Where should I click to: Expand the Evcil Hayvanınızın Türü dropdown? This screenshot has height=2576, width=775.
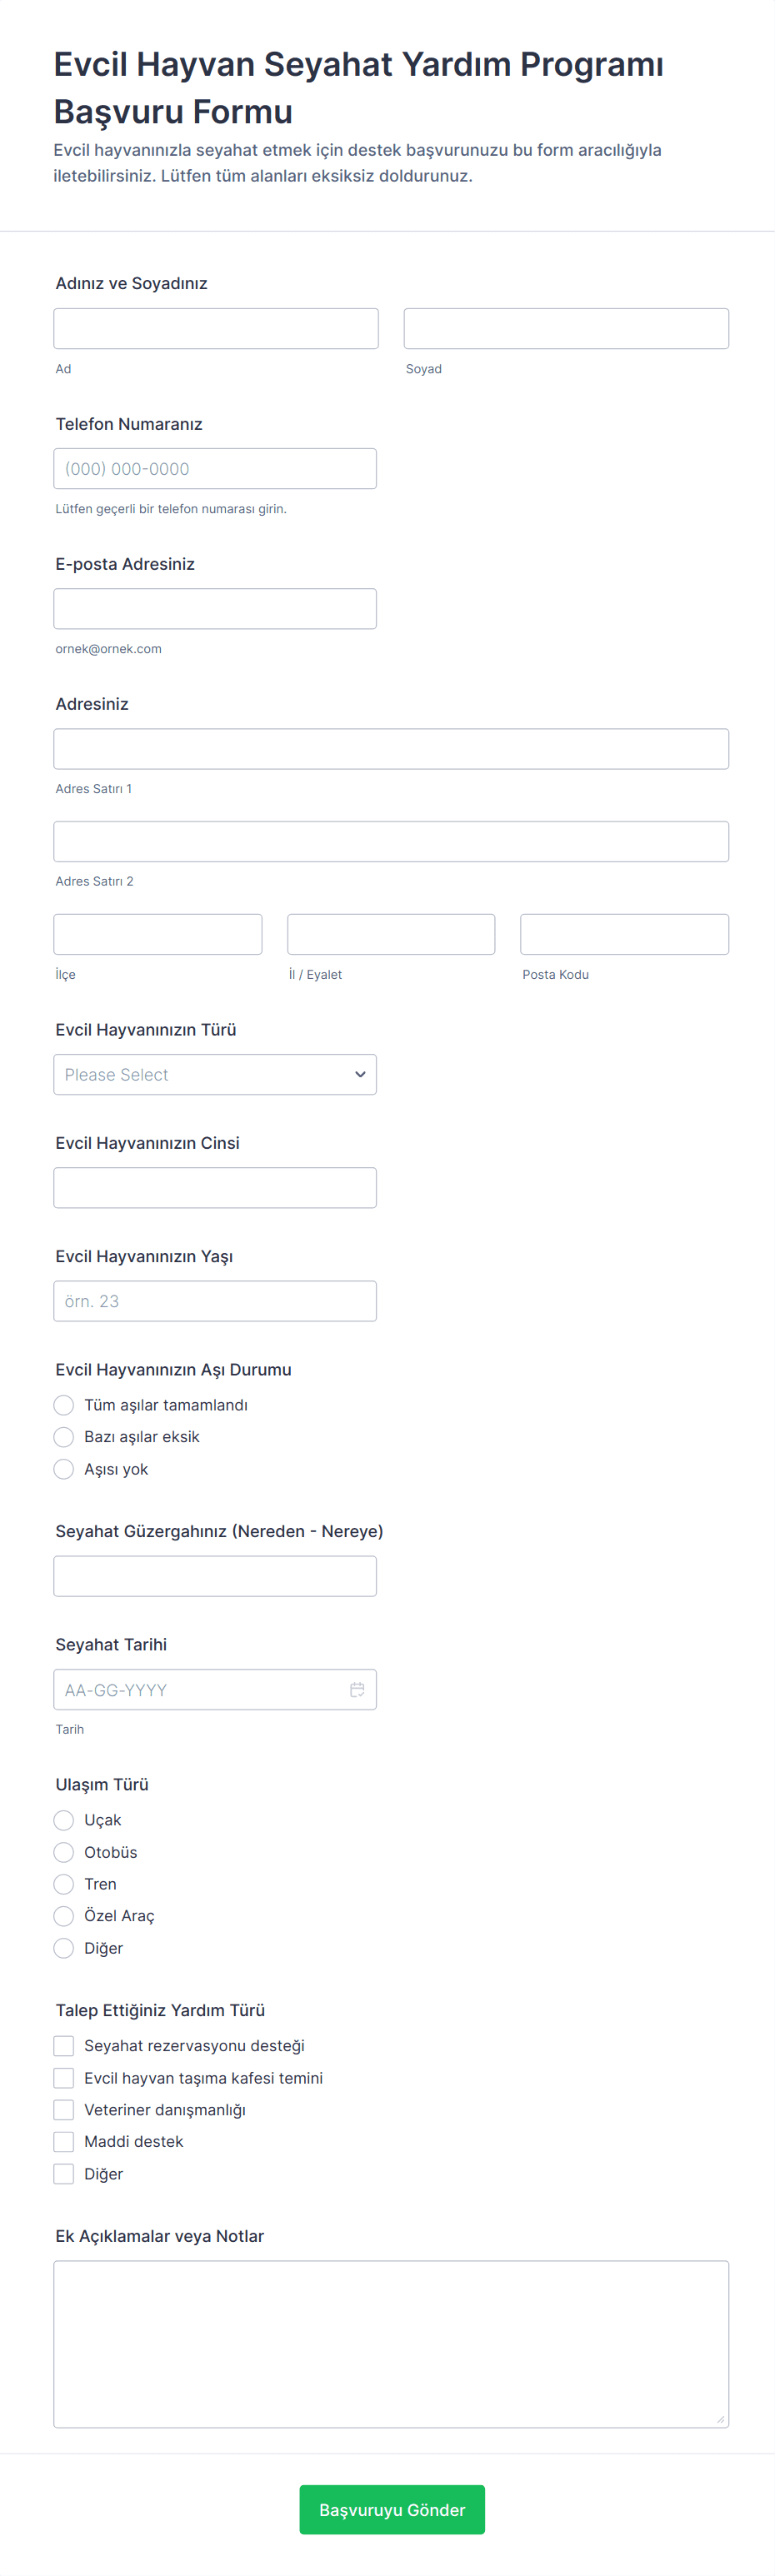(x=215, y=1074)
